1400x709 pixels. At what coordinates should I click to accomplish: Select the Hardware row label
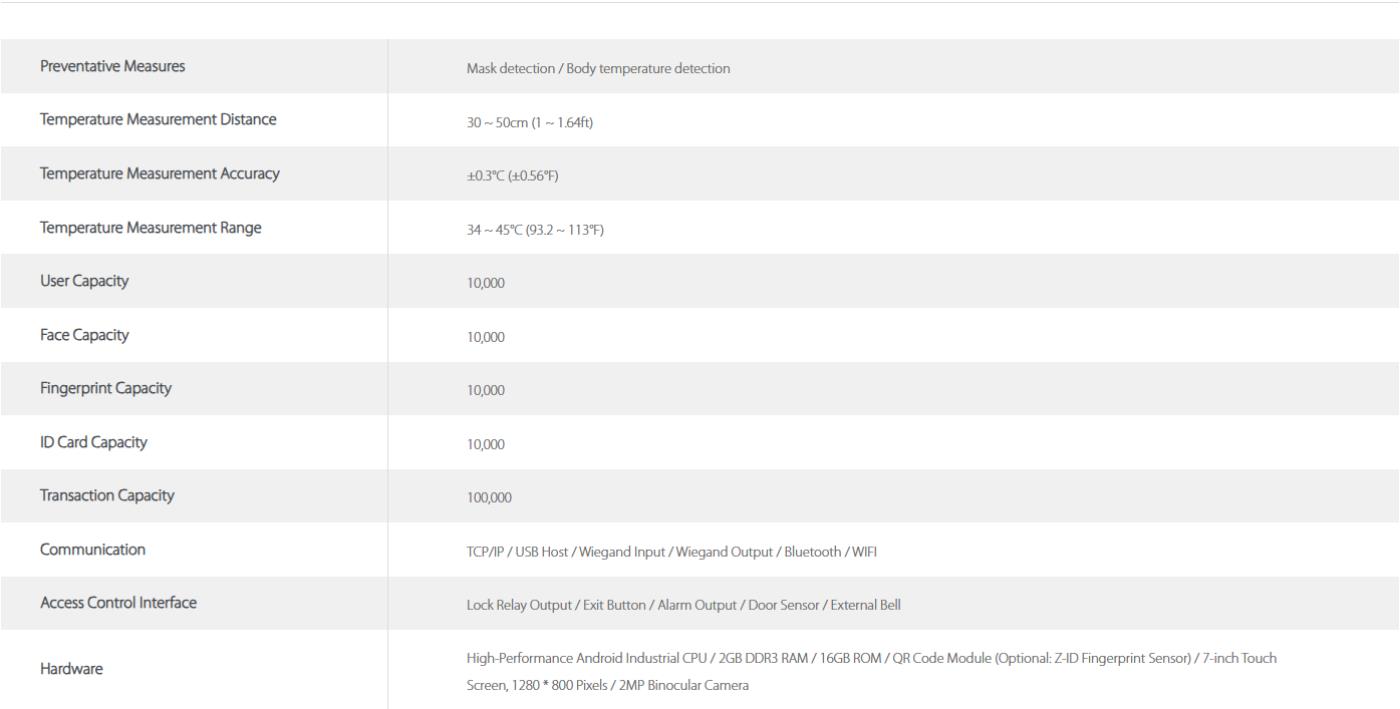pos(69,670)
